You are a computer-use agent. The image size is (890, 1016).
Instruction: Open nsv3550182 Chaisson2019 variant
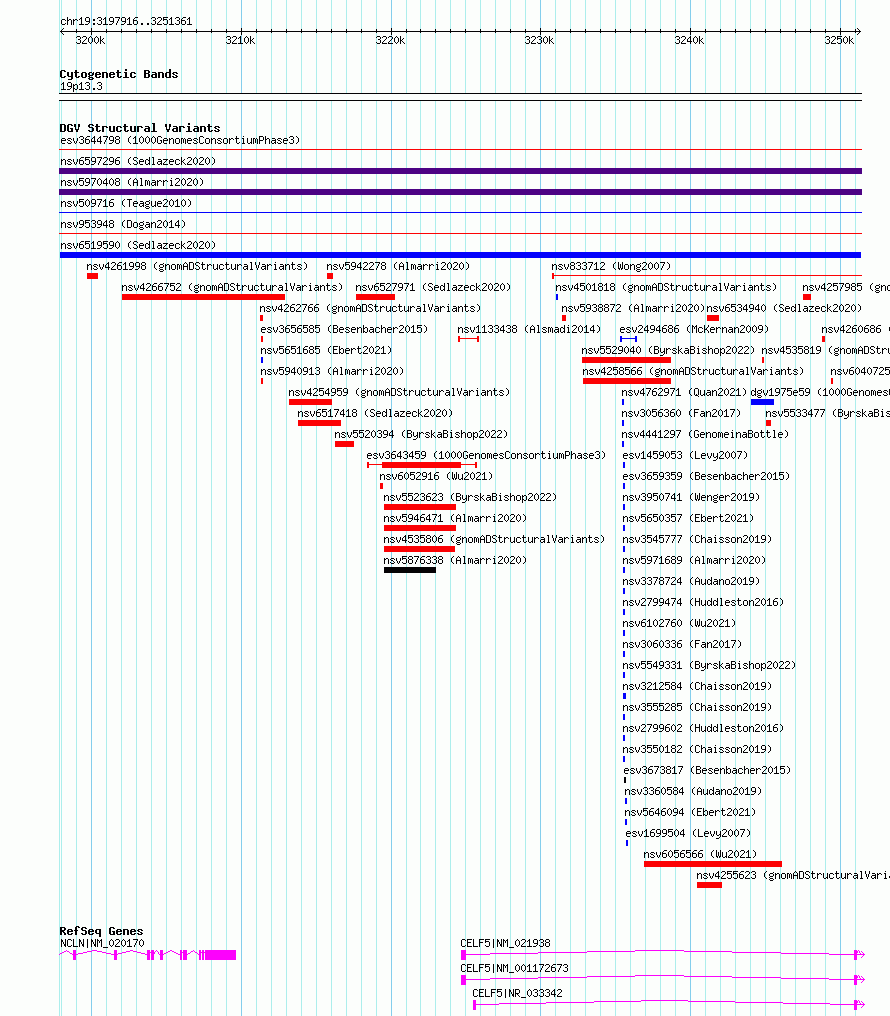pos(697,749)
